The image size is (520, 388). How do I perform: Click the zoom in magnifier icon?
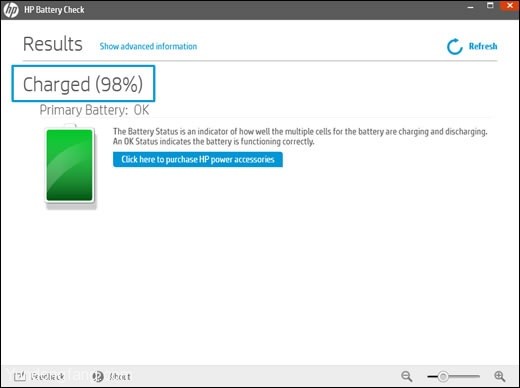[x=499, y=376]
